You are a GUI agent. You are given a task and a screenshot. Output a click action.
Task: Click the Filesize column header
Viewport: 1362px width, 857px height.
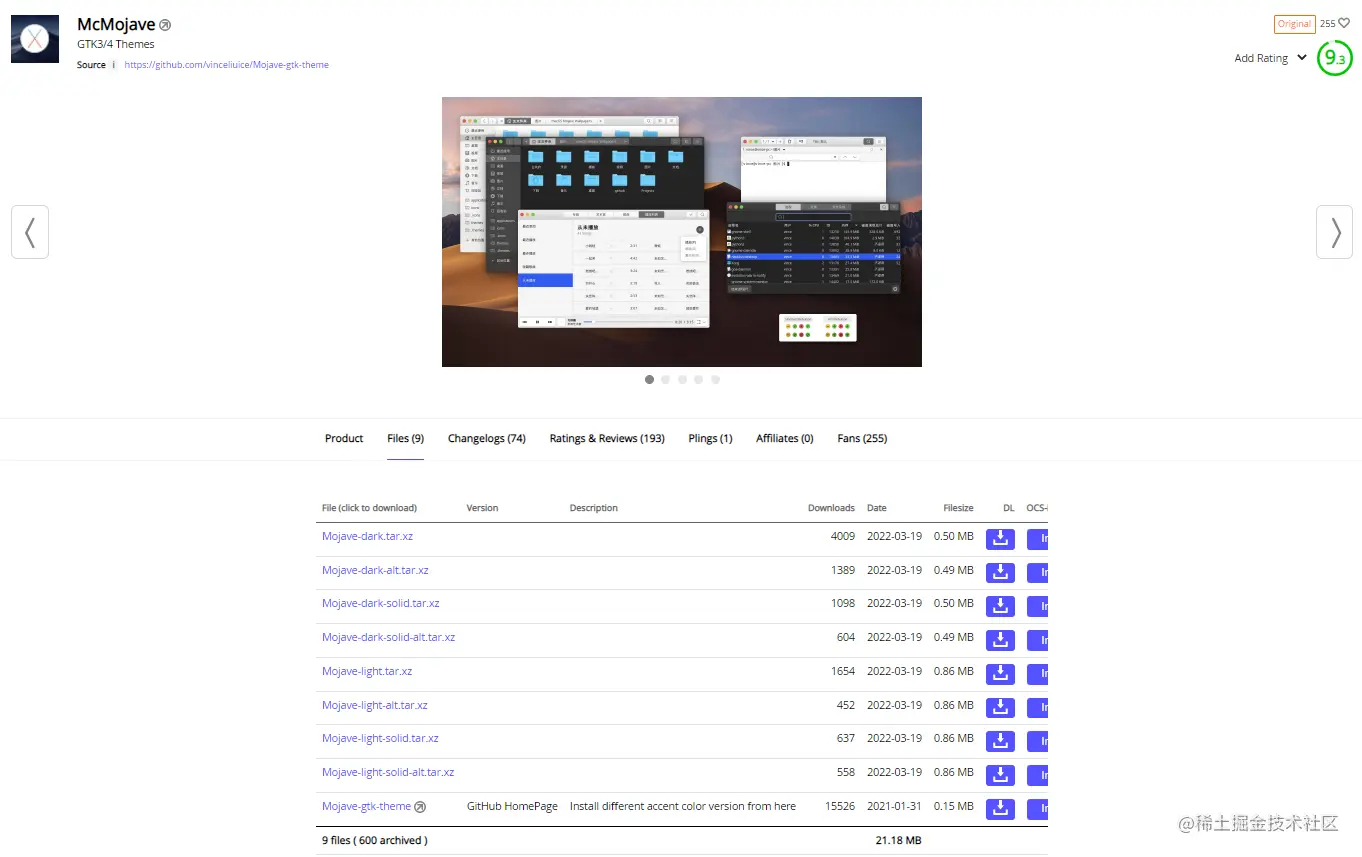[958, 508]
